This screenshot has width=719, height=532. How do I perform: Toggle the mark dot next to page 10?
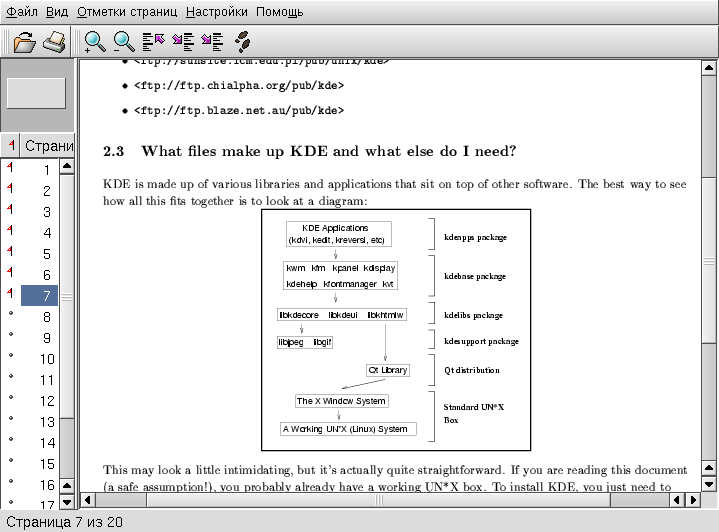tap(11, 359)
